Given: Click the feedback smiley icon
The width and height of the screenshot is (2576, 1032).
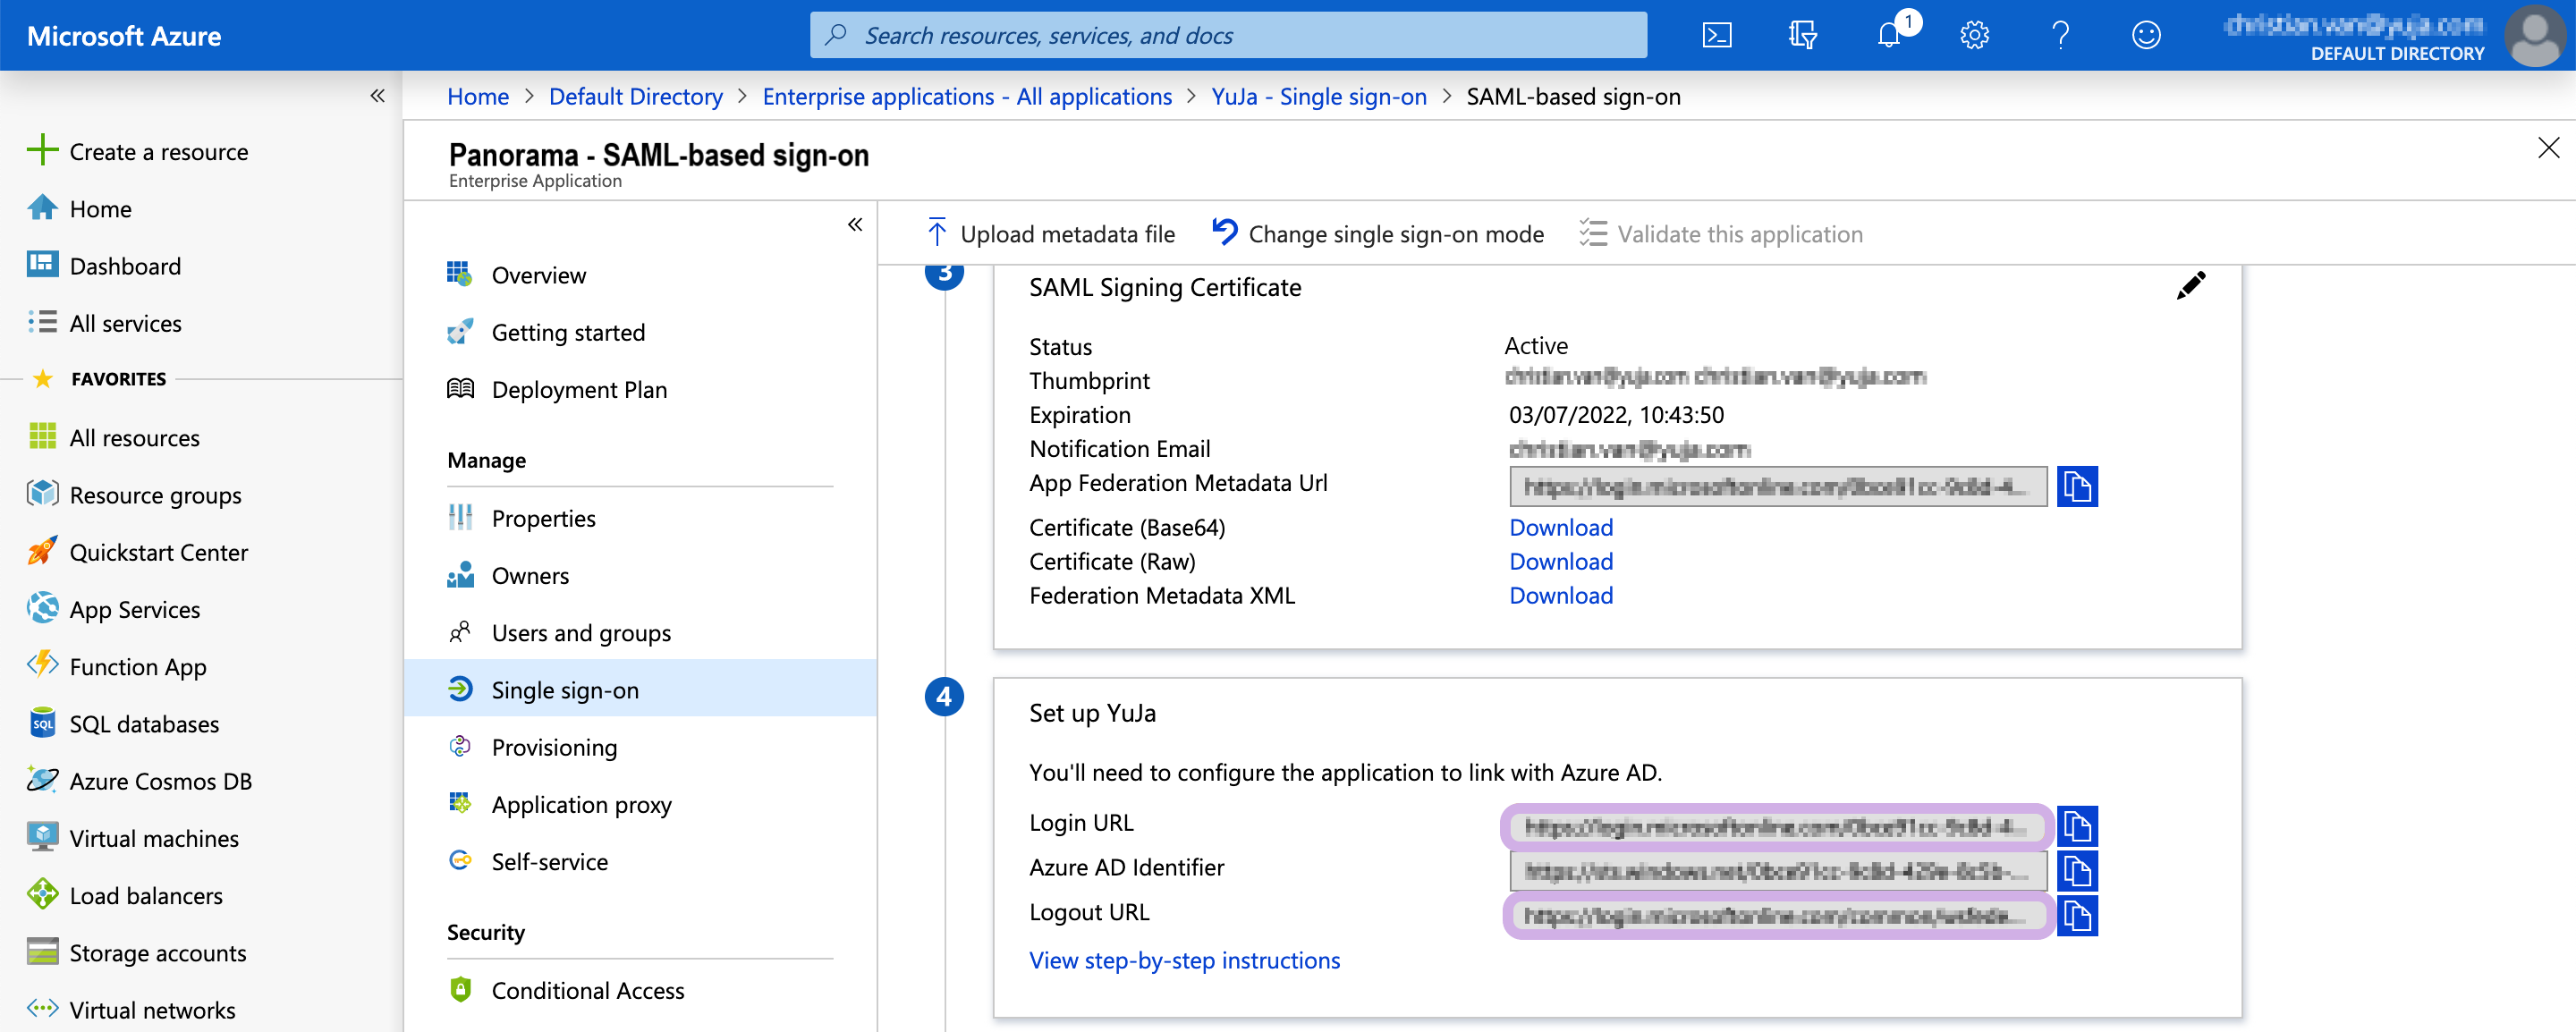Looking at the screenshot, I should point(2146,35).
